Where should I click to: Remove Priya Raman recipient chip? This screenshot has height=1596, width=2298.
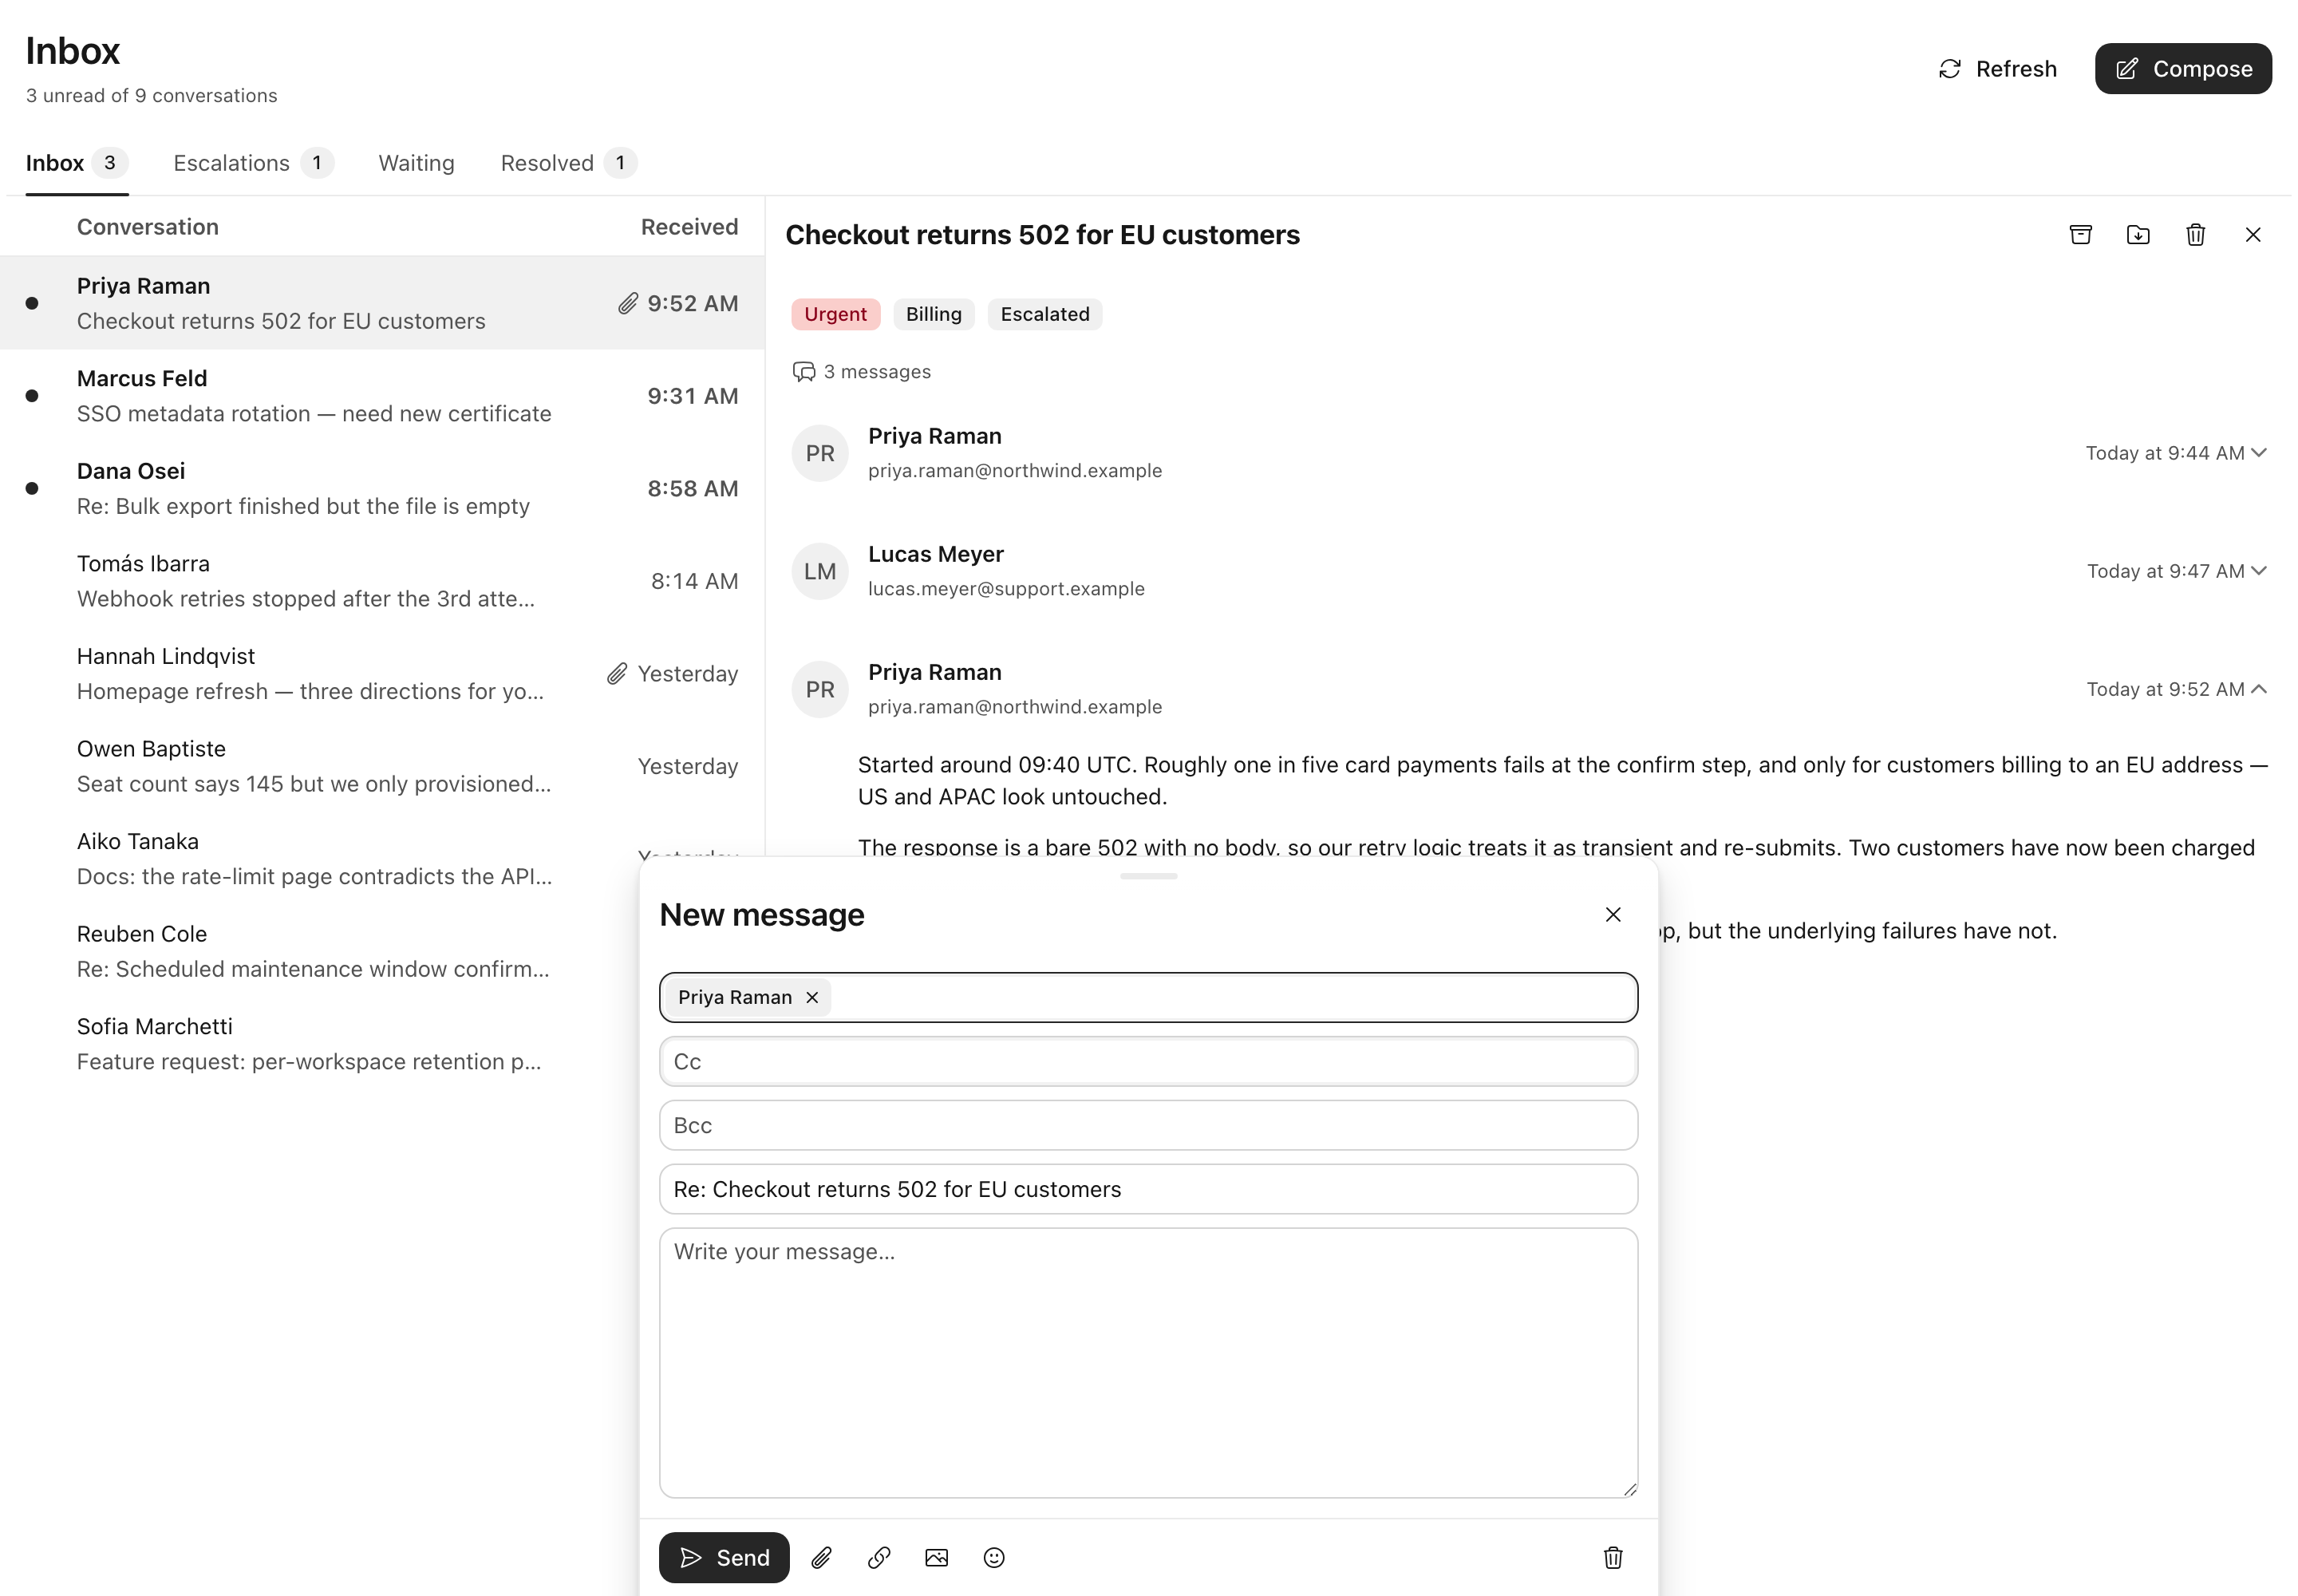tap(812, 997)
